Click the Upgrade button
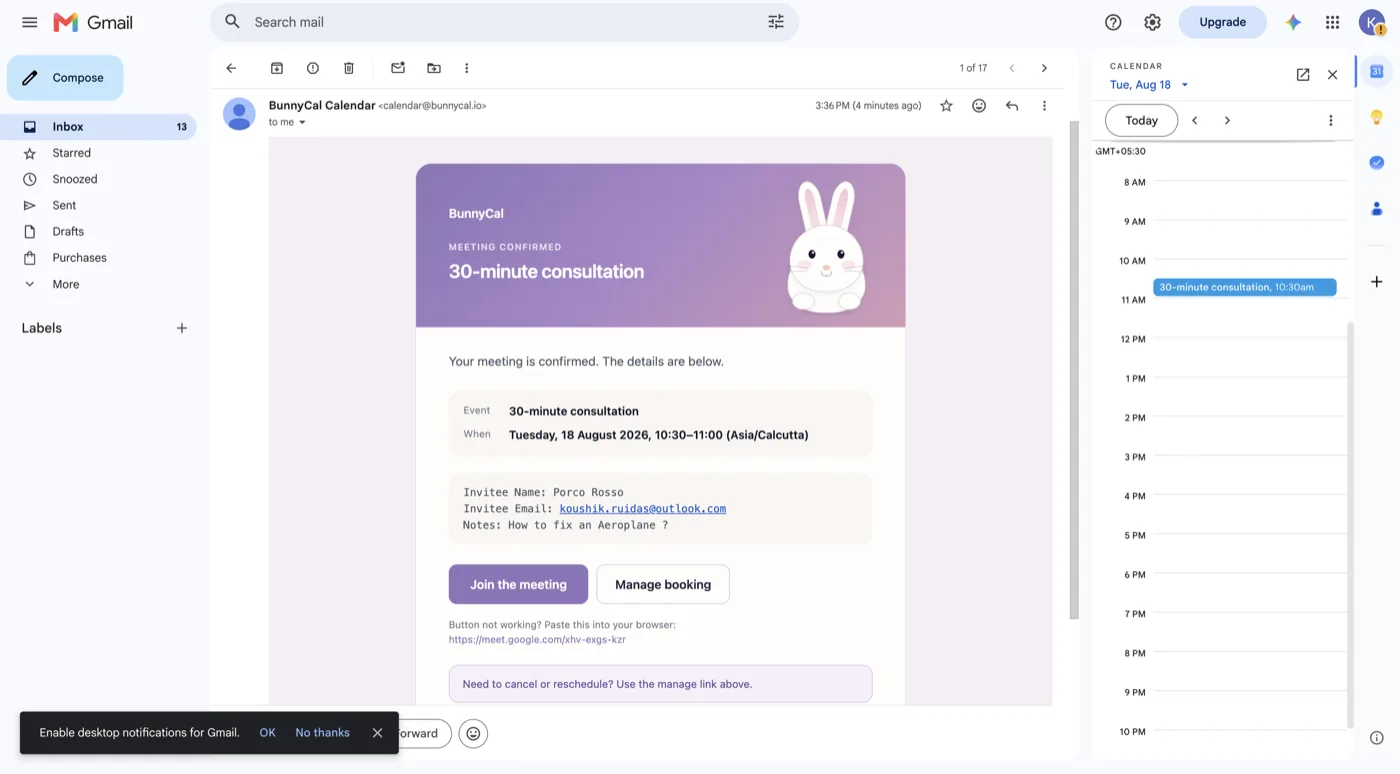The width and height of the screenshot is (1400, 774). point(1222,22)
